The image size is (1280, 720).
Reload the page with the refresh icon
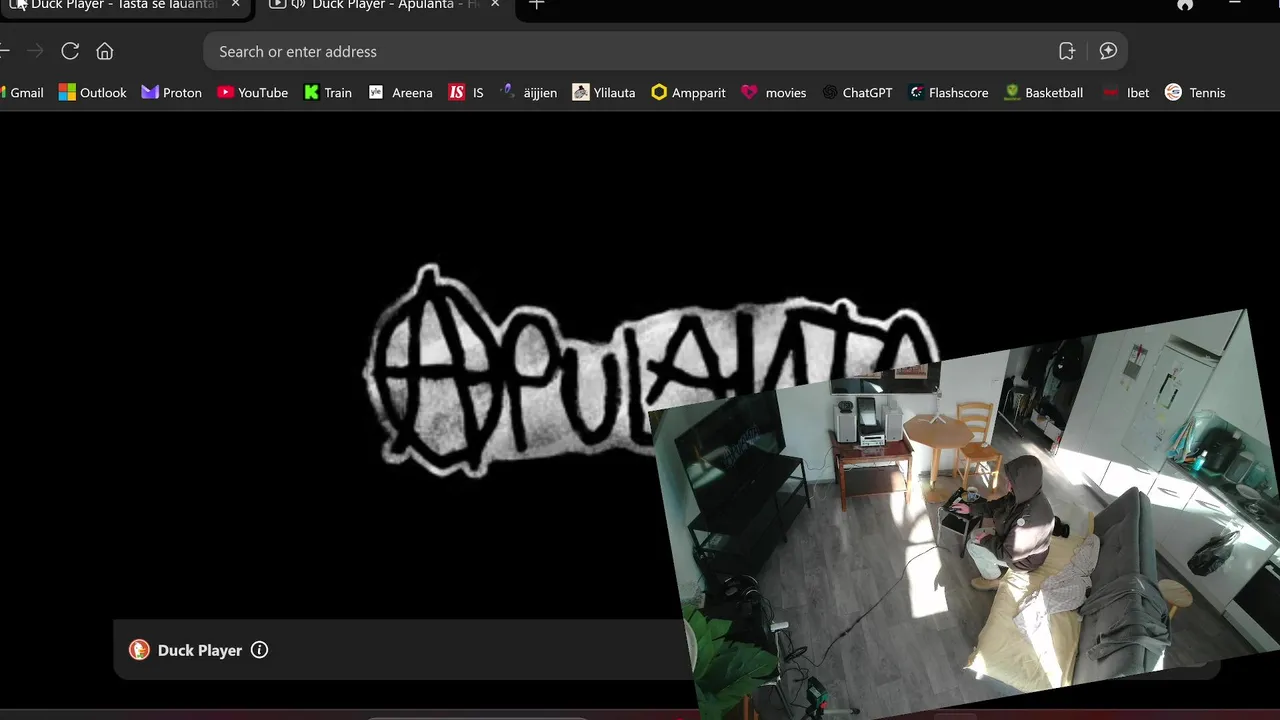pyautogui.click(x=70, y=51)
